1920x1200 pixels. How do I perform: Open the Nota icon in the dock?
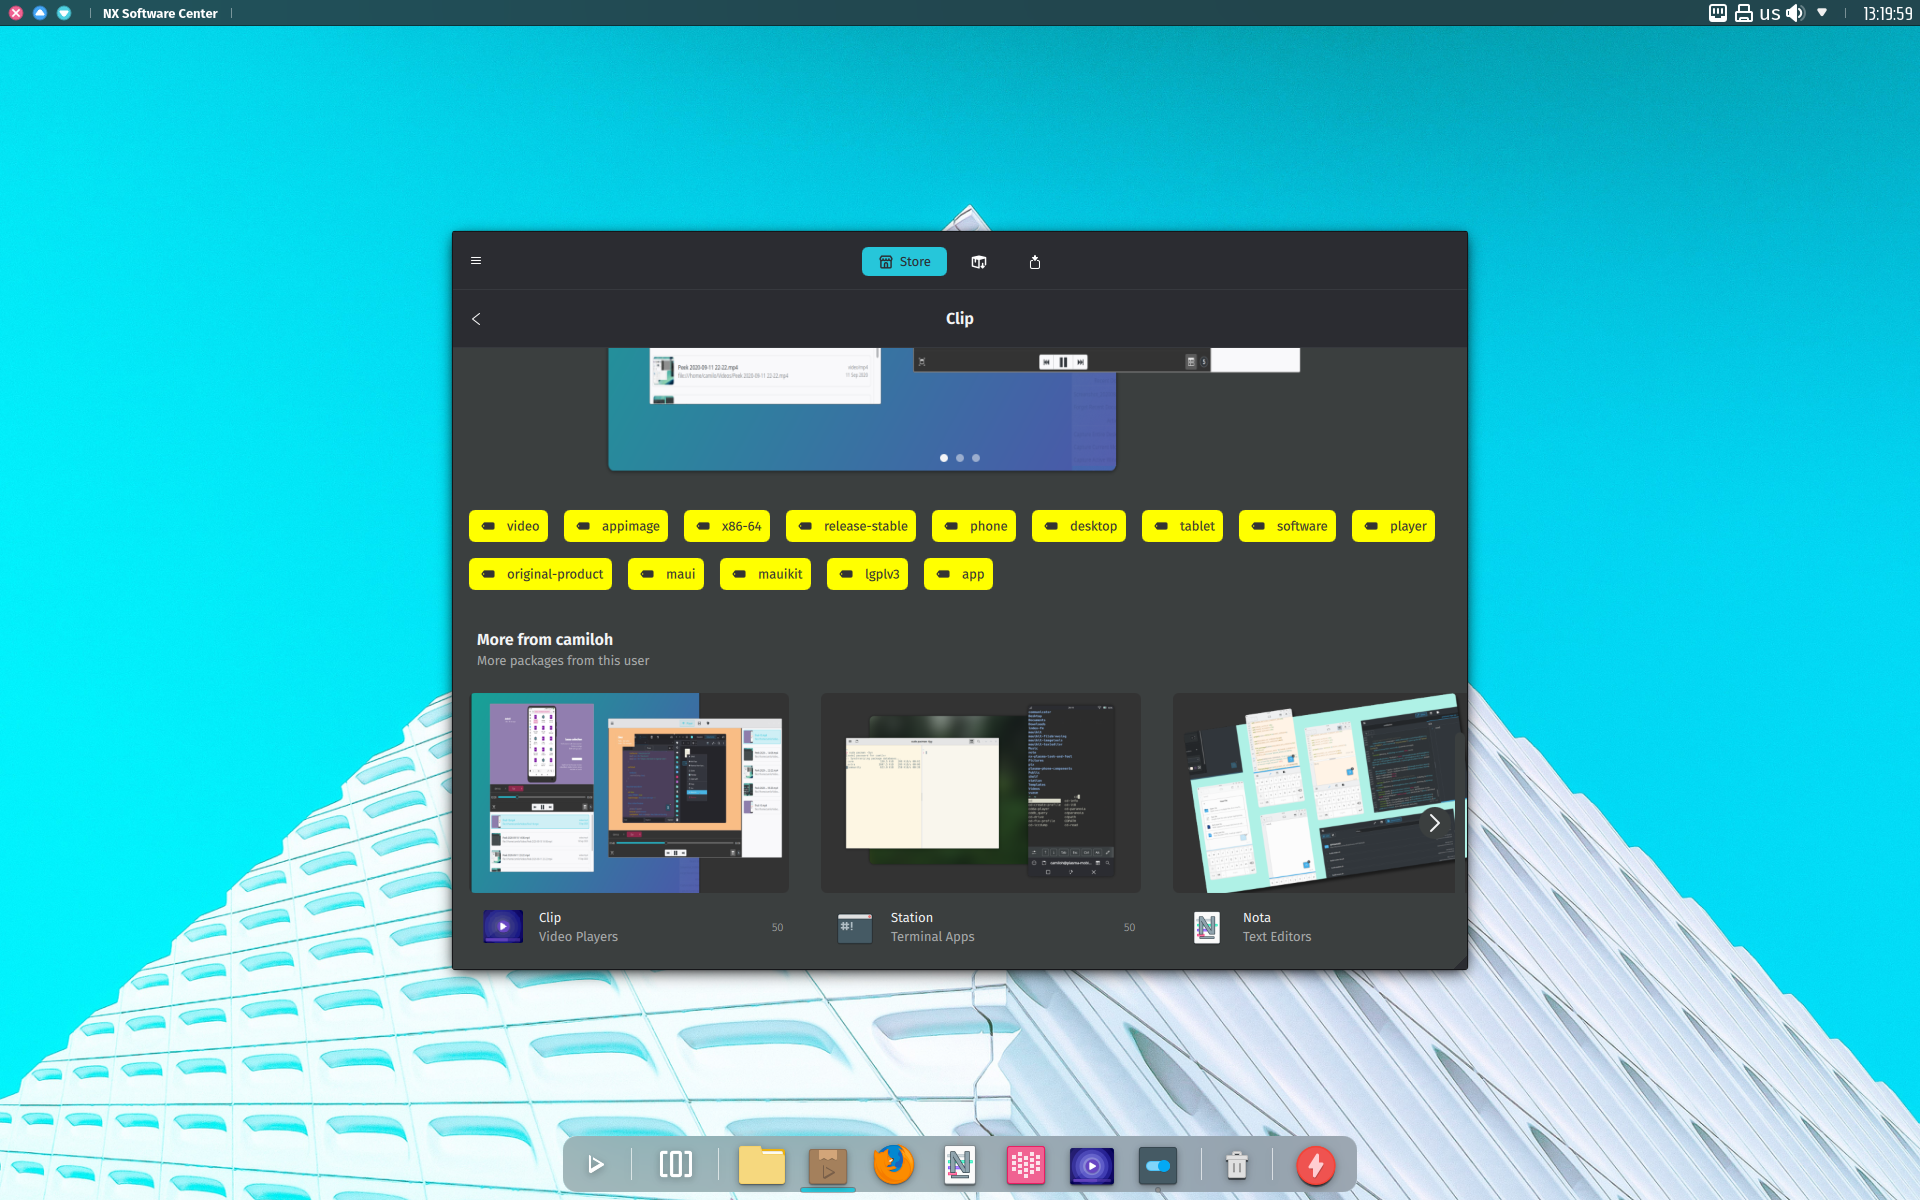coord(959,1165)
